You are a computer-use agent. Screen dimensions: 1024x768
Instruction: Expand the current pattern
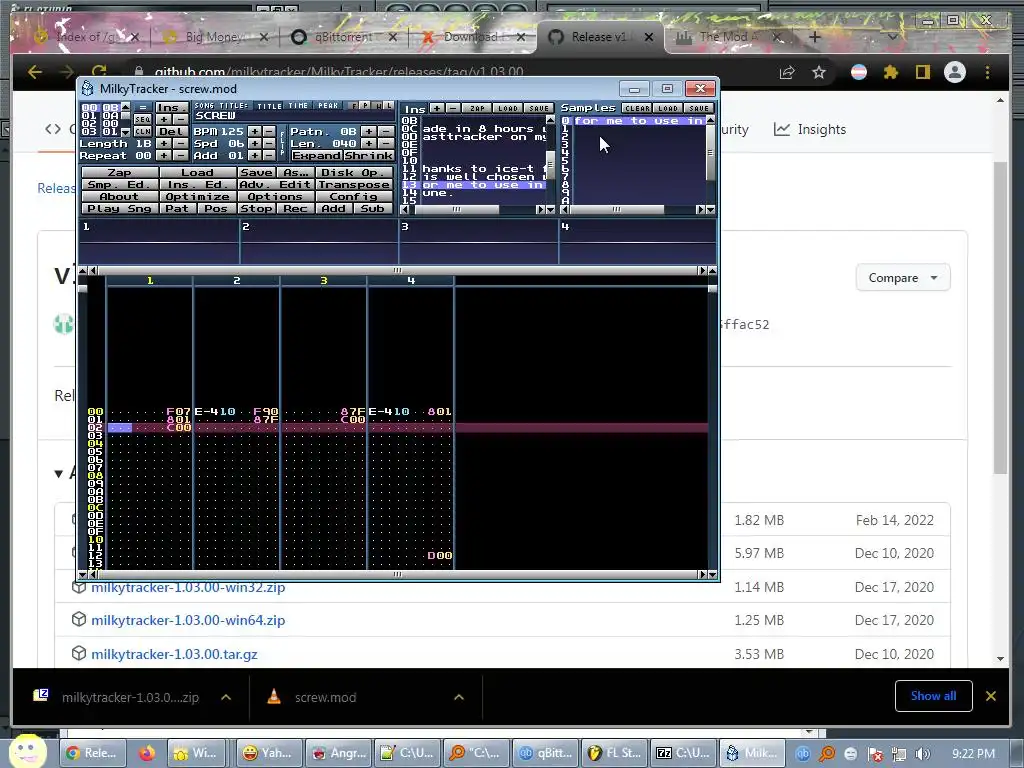pos(317,155)
